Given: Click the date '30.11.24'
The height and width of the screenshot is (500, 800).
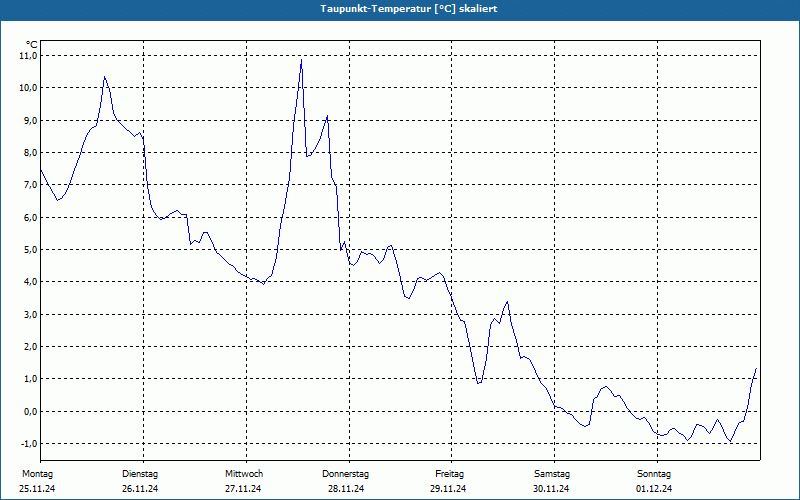Looking at the screenshot, I should [551, 489].
